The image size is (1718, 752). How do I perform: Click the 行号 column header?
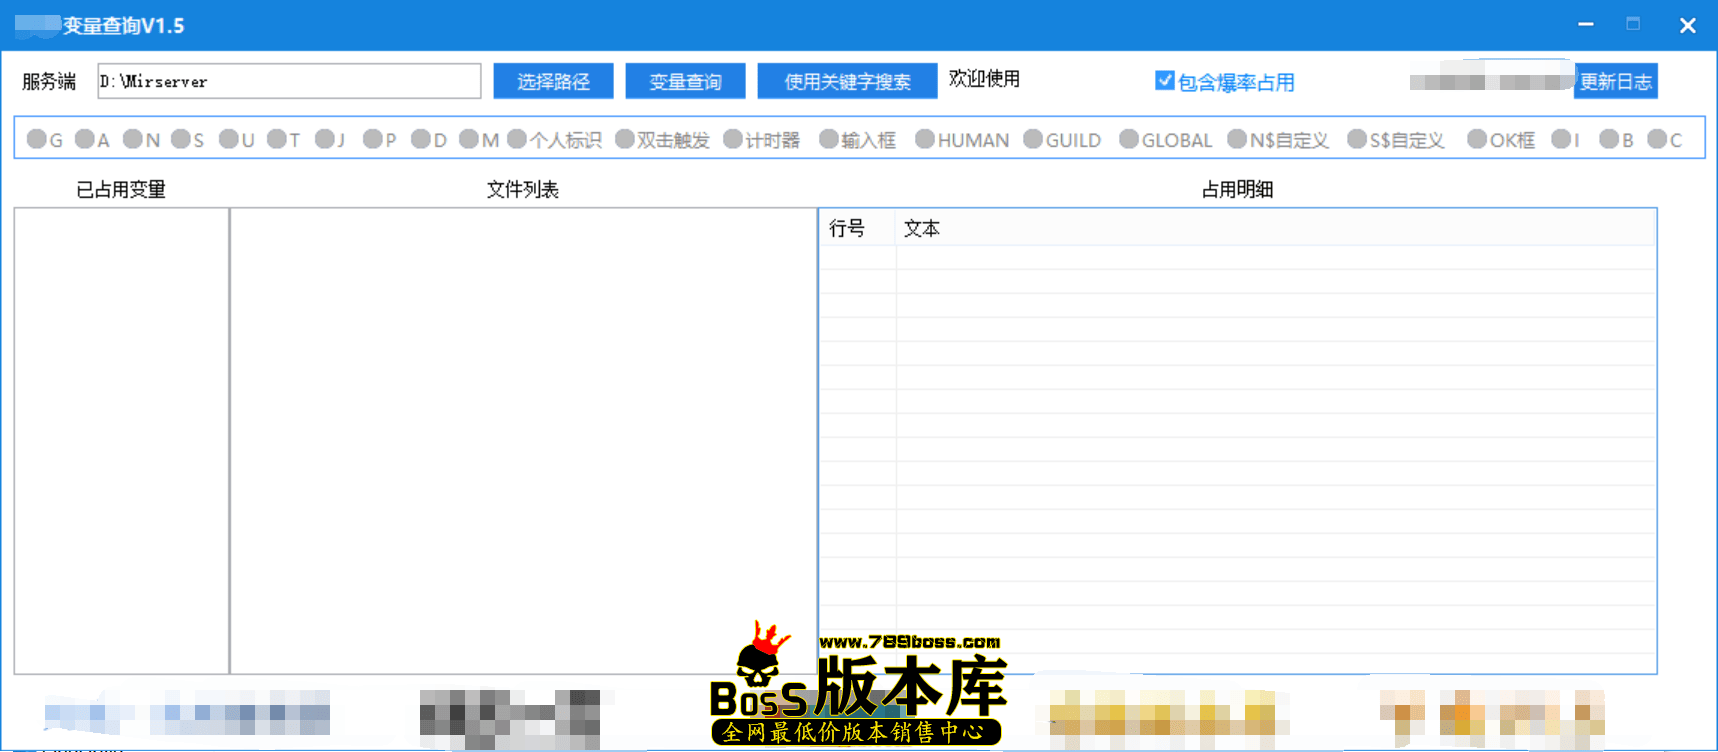tap(847, 229)
